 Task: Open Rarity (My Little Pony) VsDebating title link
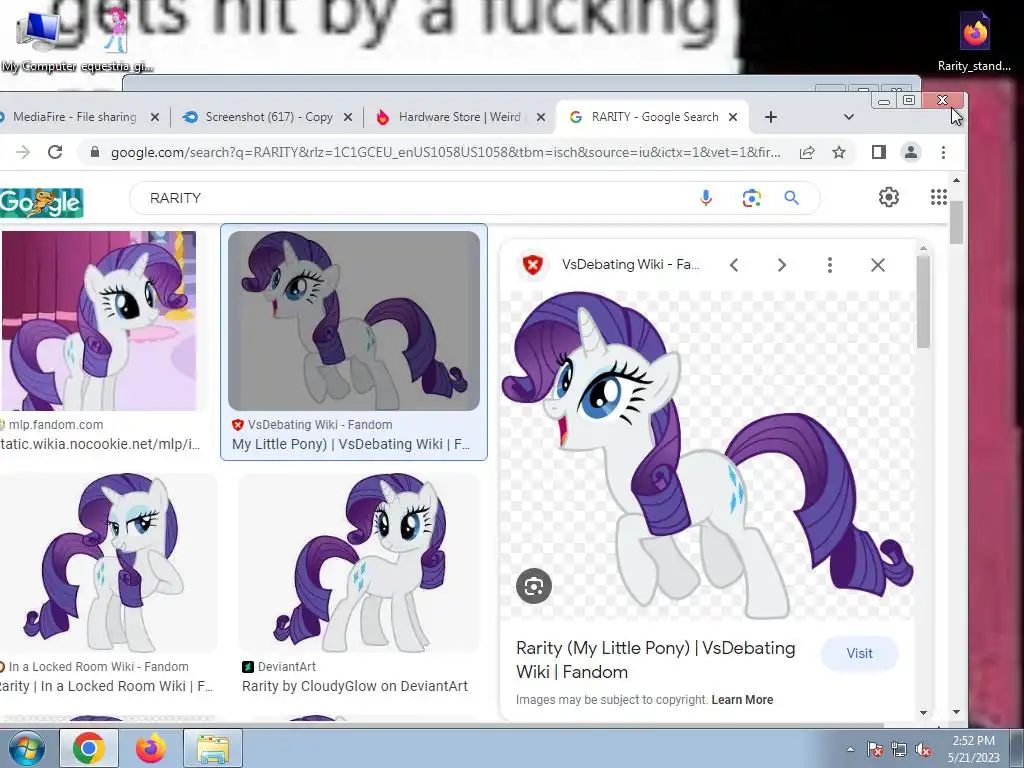tap(656, 660)
